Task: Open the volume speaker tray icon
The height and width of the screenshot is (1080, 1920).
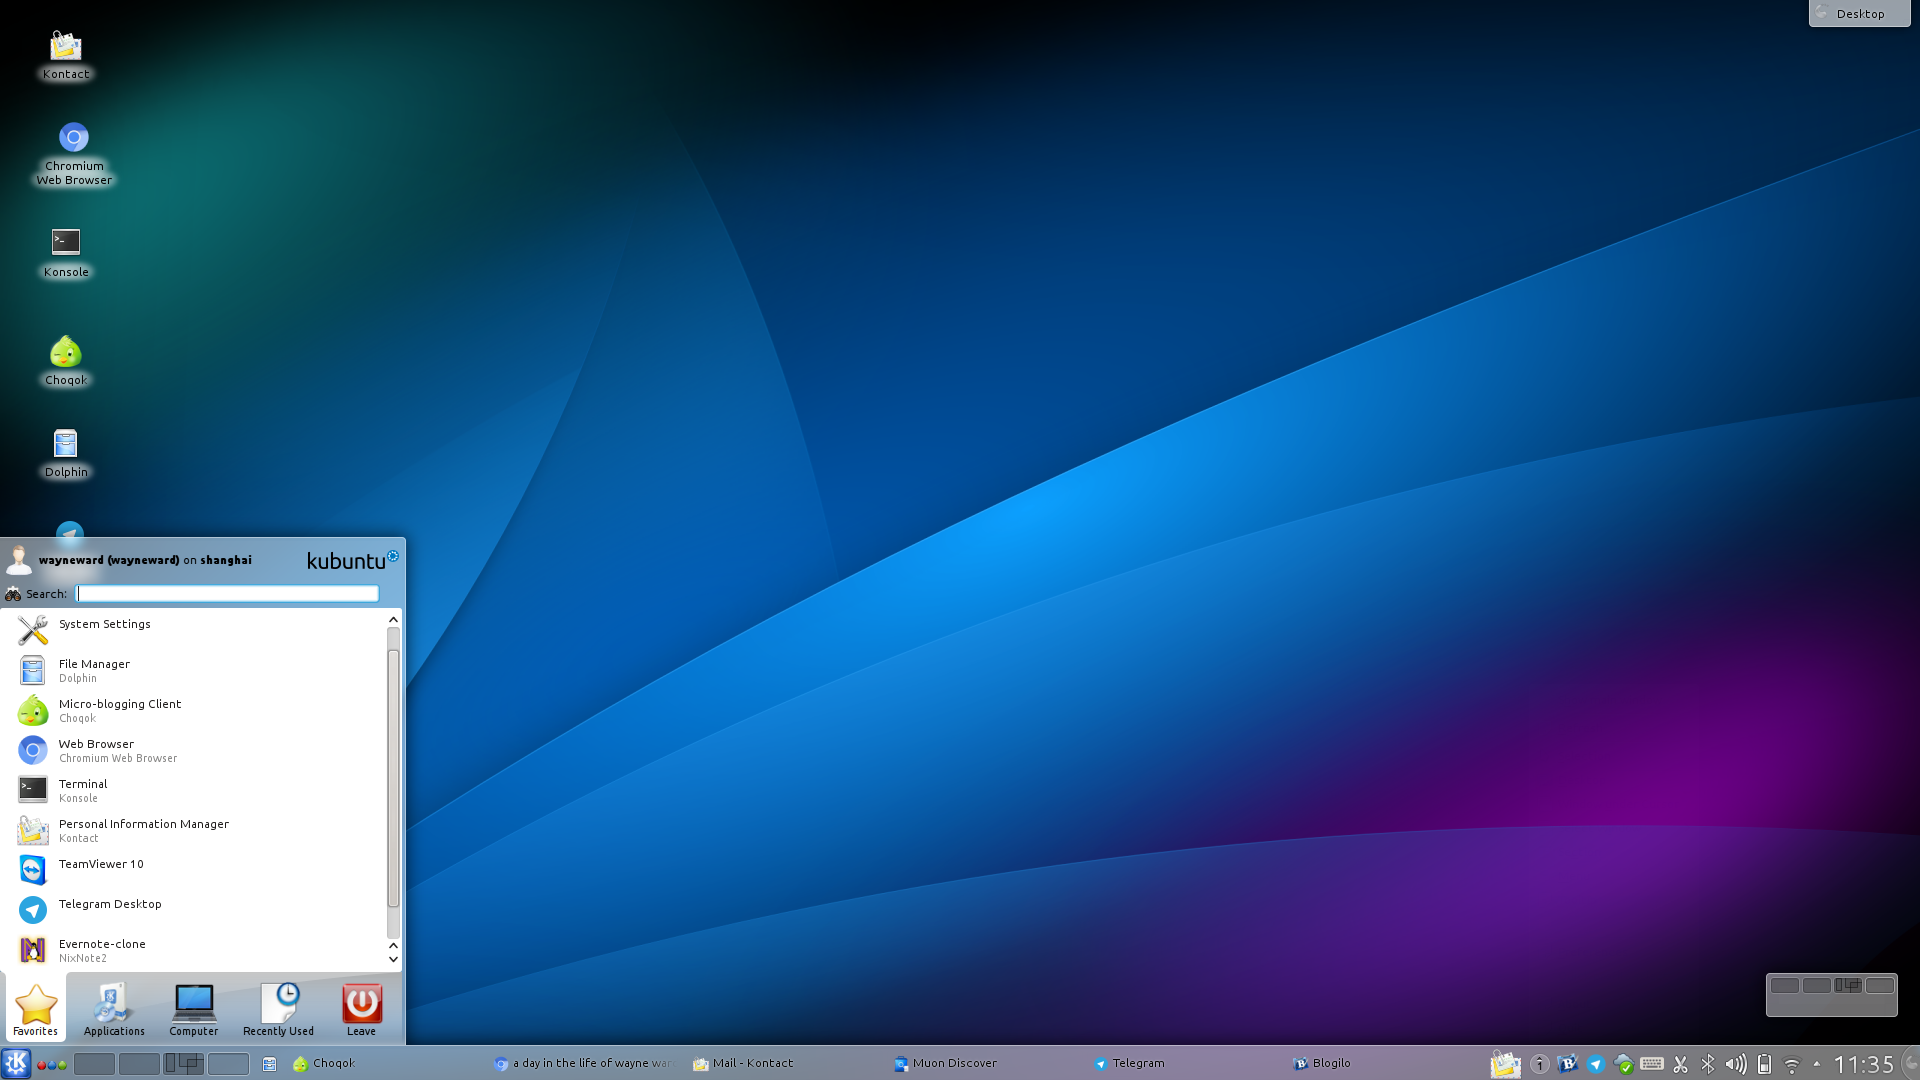Action: (1736, 1064)
